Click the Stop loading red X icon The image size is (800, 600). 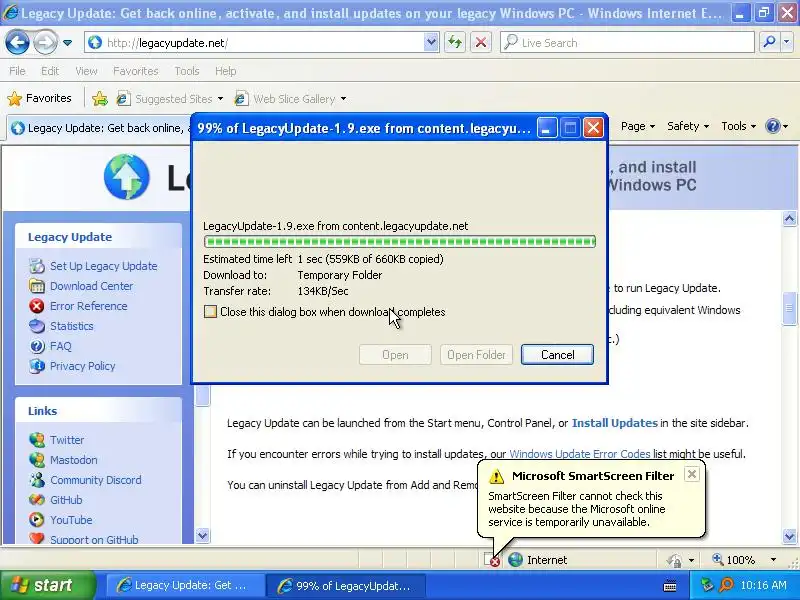coord(481,43)
